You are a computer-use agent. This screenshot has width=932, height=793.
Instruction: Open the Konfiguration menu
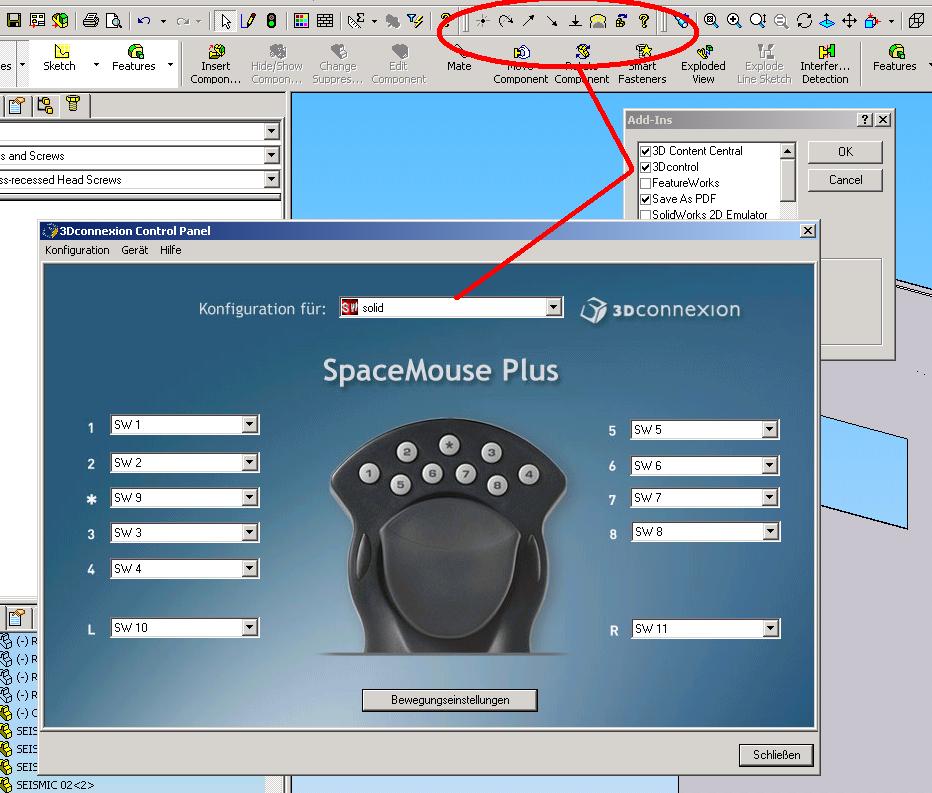pos(77,250)
